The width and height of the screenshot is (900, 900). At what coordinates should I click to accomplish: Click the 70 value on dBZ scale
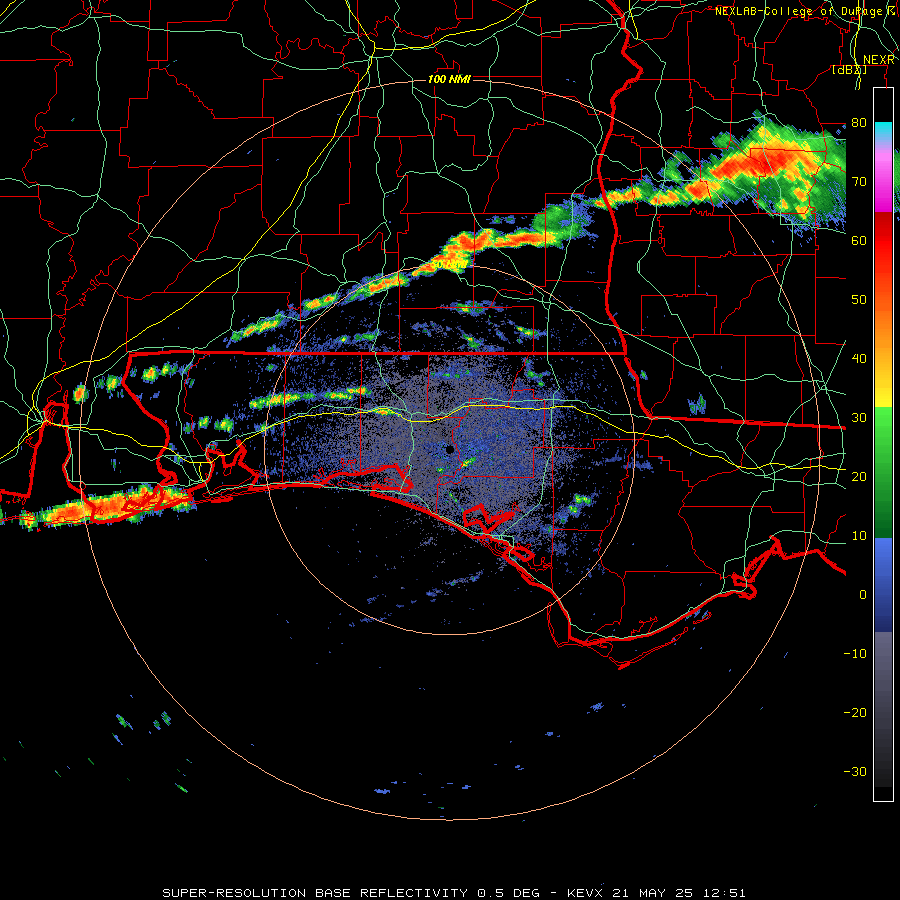(859, 182)
